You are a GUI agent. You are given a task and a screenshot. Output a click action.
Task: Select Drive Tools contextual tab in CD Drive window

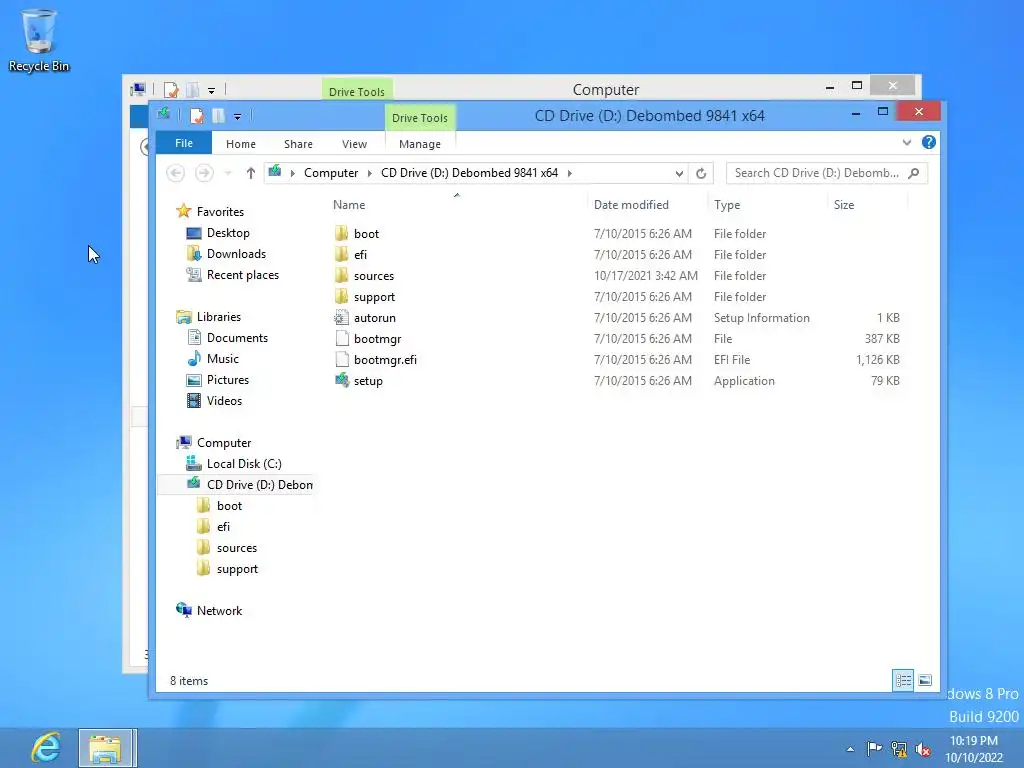point(420,118)
